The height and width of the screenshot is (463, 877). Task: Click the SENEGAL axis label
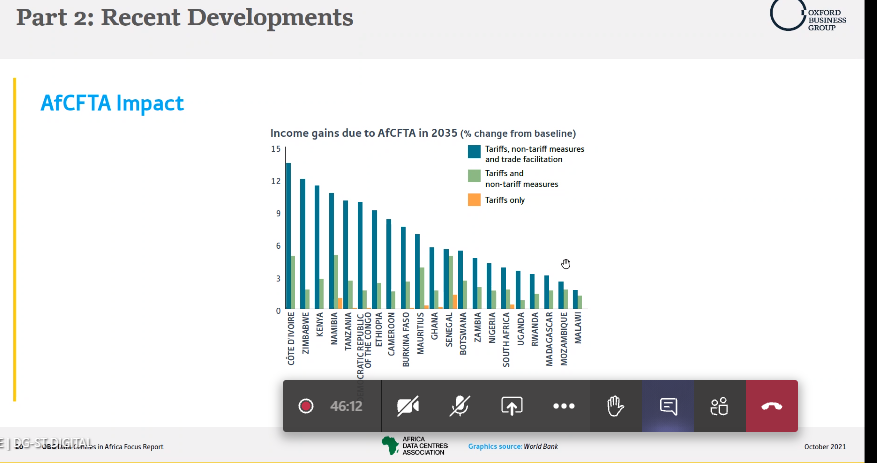point(449,329)
